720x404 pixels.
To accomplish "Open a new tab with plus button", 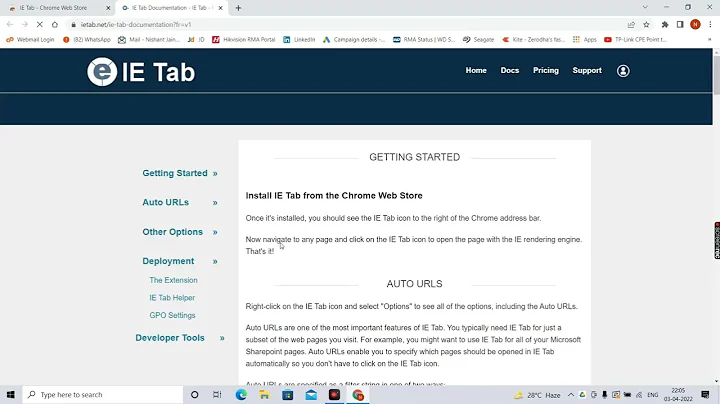I will pos(238,8).
